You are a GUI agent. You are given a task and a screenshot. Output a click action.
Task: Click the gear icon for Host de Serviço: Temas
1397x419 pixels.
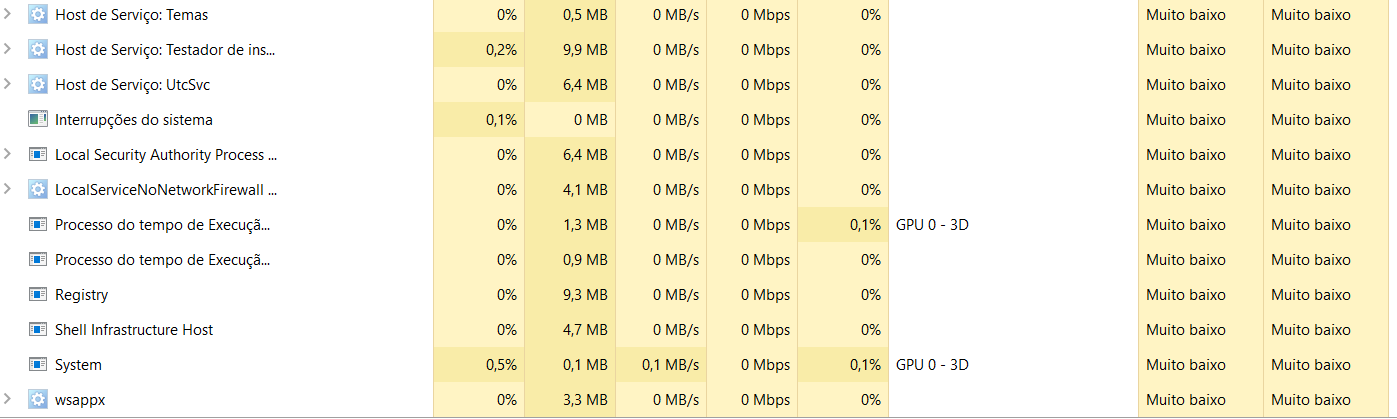[38, 15]
